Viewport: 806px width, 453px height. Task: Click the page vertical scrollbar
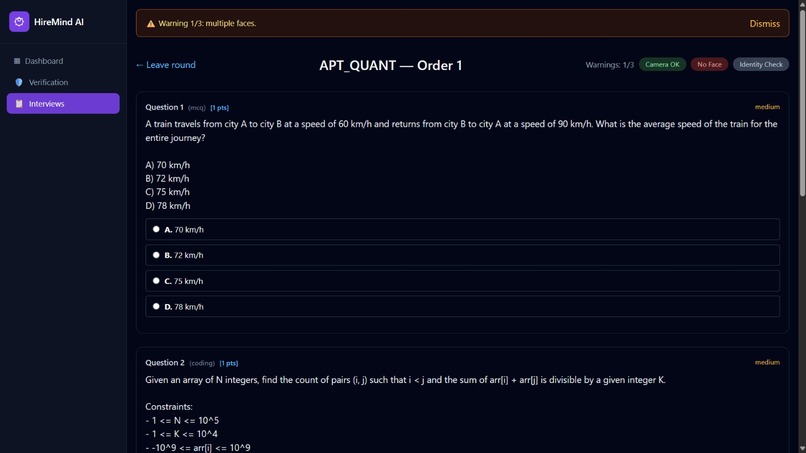(x=802, y=103)
